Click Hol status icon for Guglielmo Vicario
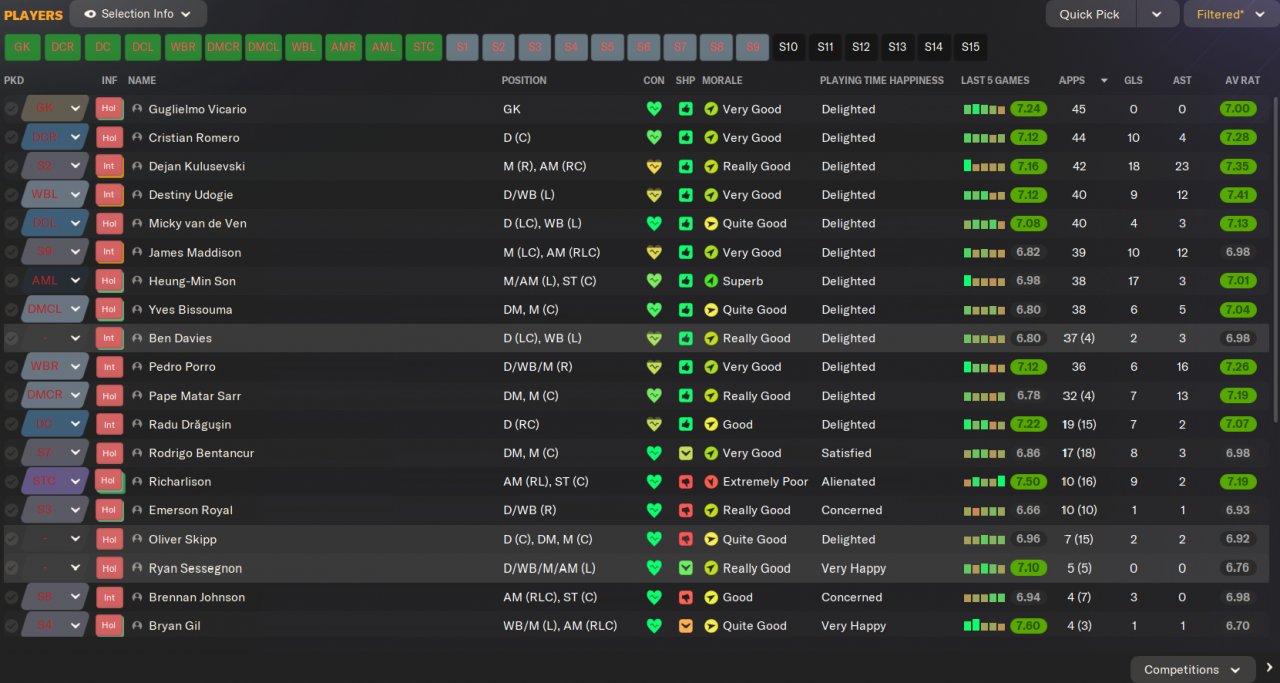 pos(109,109)
